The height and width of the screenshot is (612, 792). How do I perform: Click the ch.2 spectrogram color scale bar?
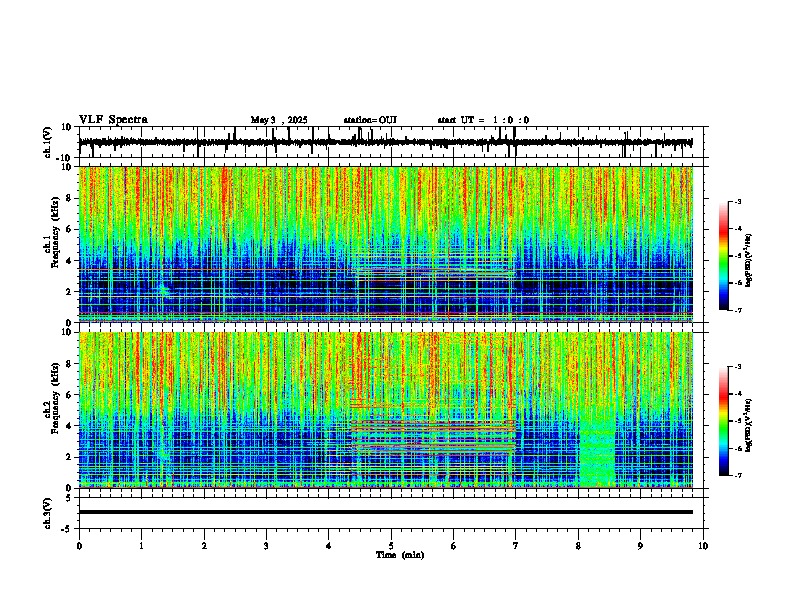723,421
